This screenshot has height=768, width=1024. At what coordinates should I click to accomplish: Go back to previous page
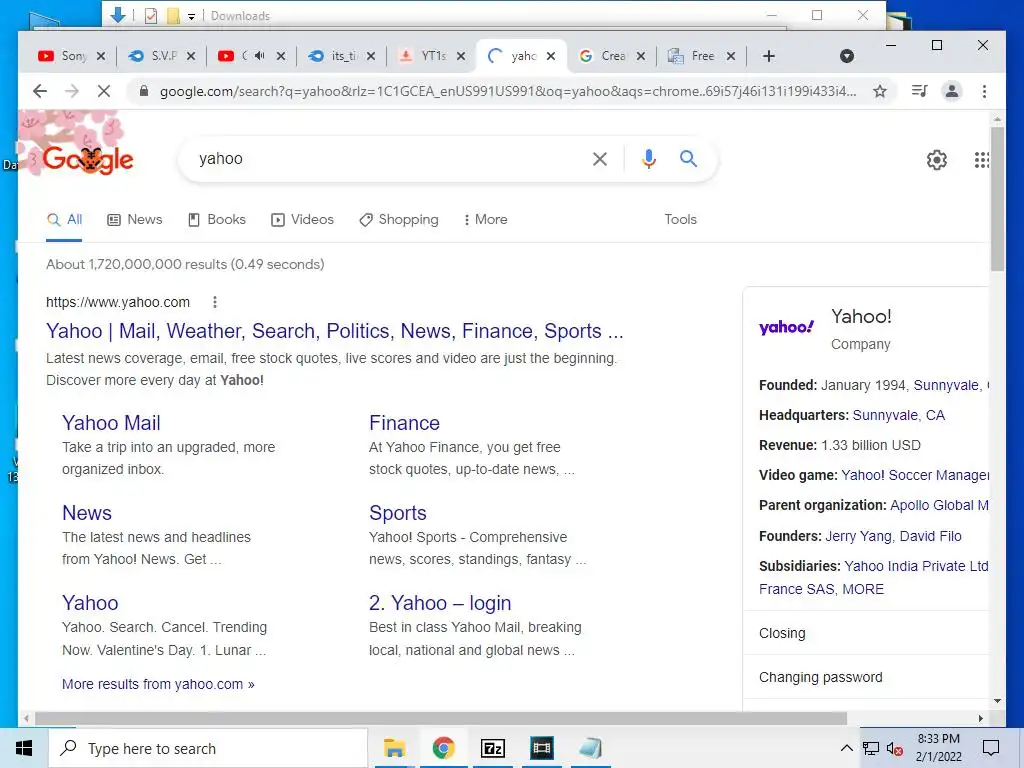click(40, 91)
